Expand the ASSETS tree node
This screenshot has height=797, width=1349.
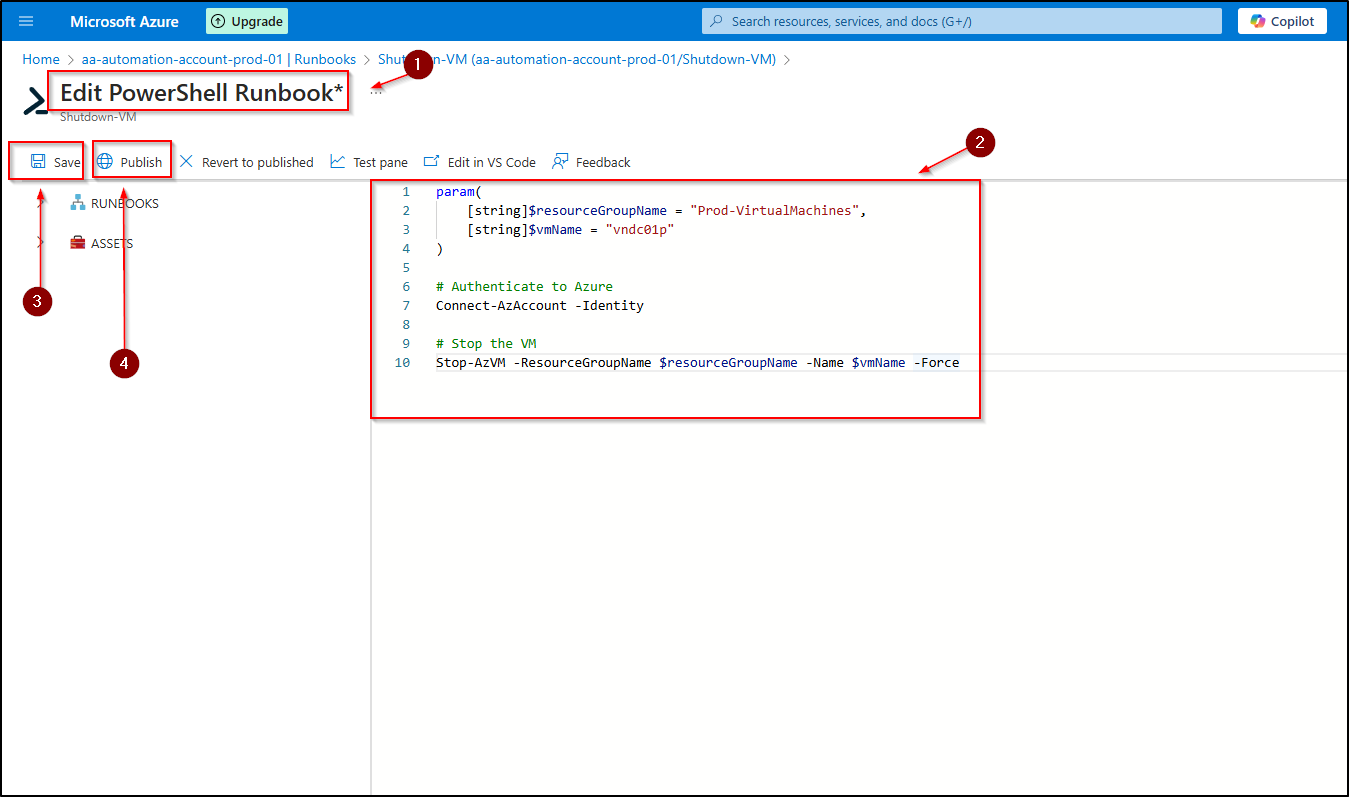coord(40,243)
